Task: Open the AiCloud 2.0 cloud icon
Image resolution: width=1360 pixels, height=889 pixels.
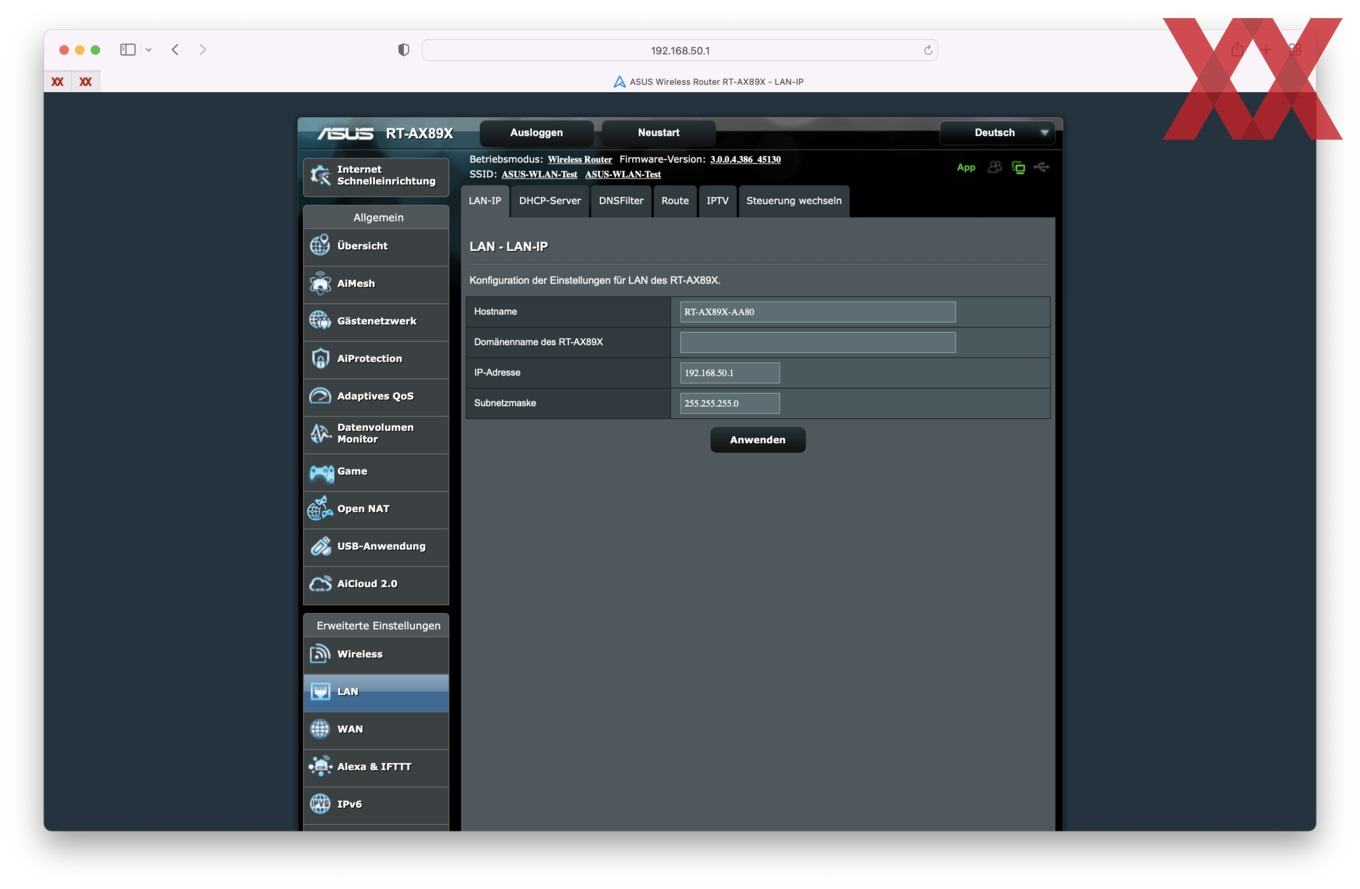Action: coord(320,583)
